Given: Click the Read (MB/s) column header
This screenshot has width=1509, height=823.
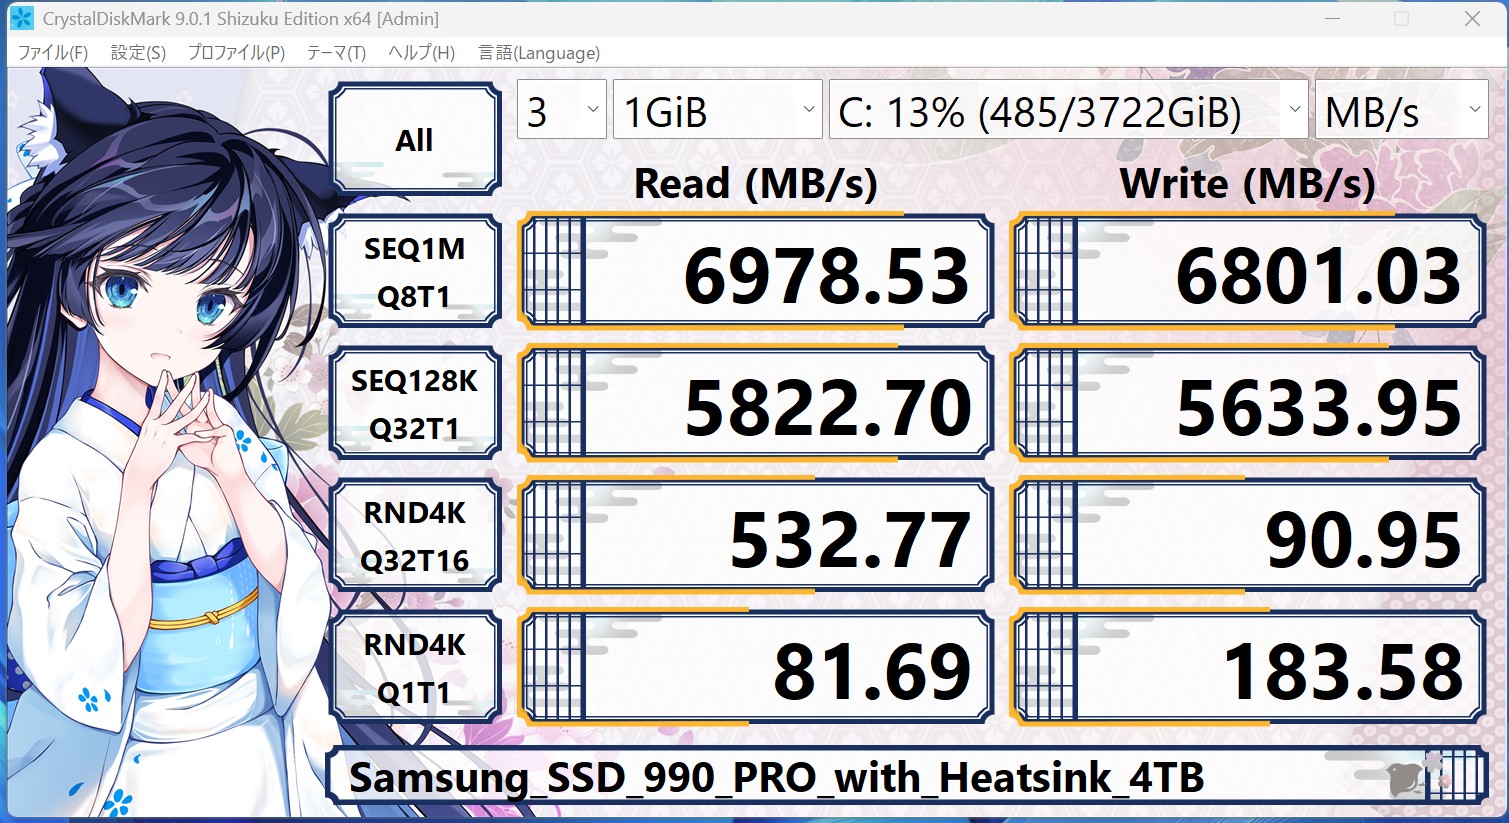Looking at the screenshot, I should [x=756, y=184].
